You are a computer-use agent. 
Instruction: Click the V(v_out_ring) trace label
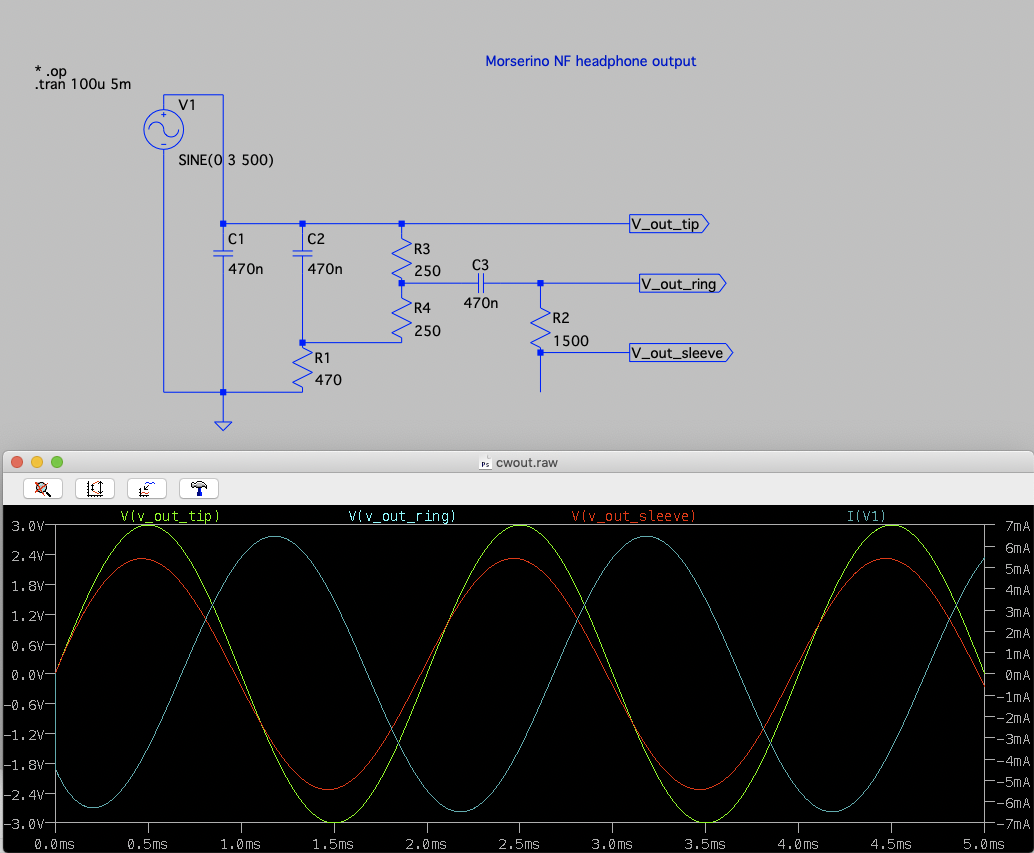tap(402, 515)
